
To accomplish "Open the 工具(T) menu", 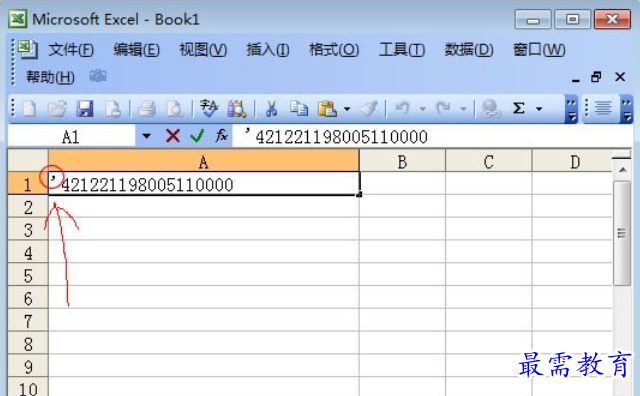I will [402, 50].
